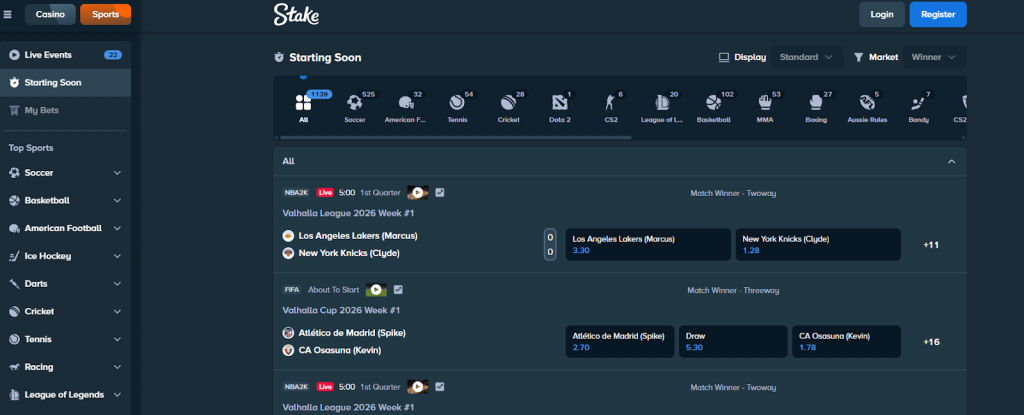Click the Login button
The image size is (1024, 415).
pyautogui.click(x=882, y=14)
